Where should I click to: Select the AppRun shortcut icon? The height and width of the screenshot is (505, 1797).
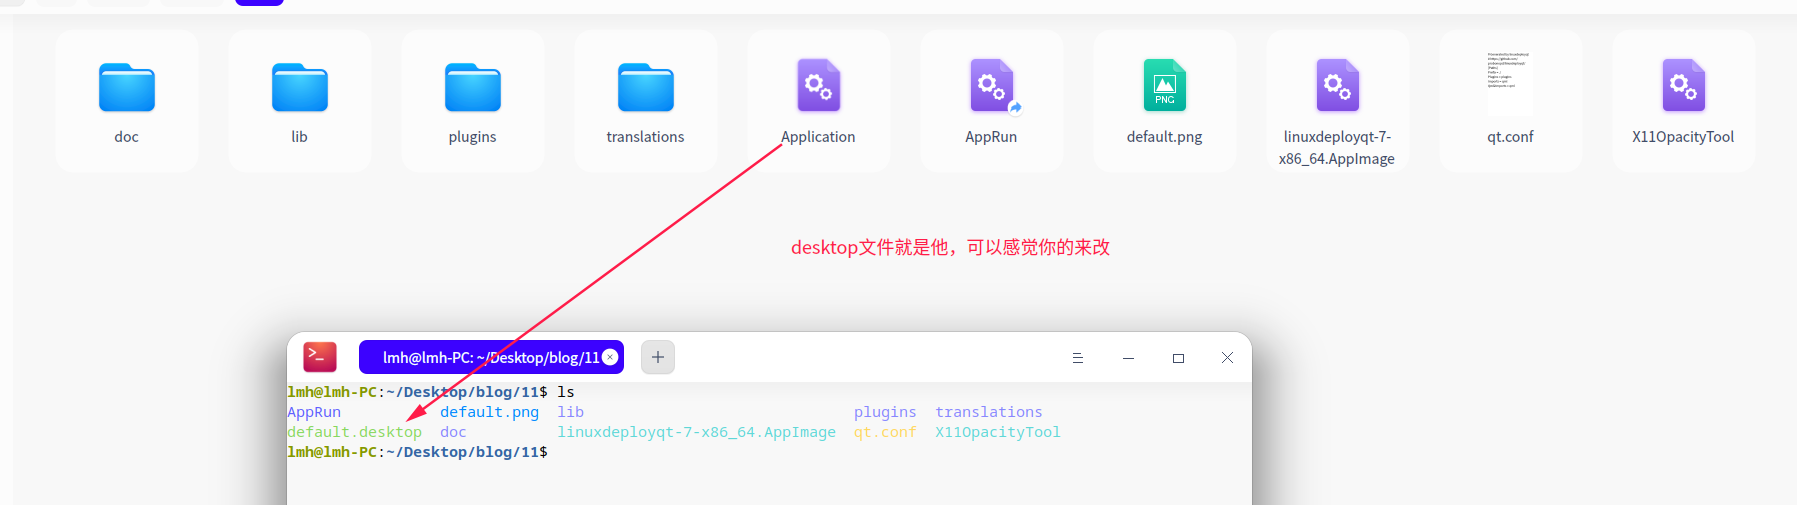992,85
